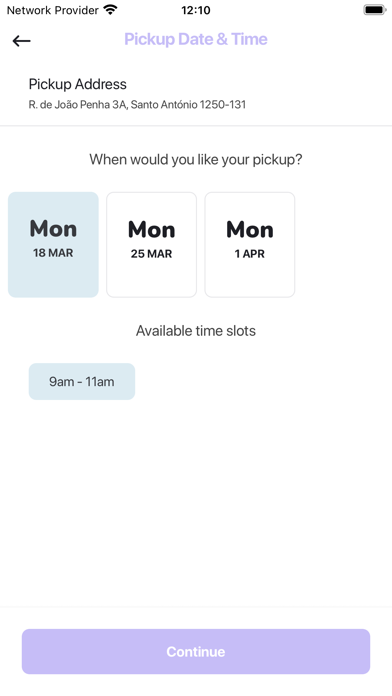The image size is (392, 696).
Task: Select the Mon 18 MAR pickup date
Action: [53, 245]
